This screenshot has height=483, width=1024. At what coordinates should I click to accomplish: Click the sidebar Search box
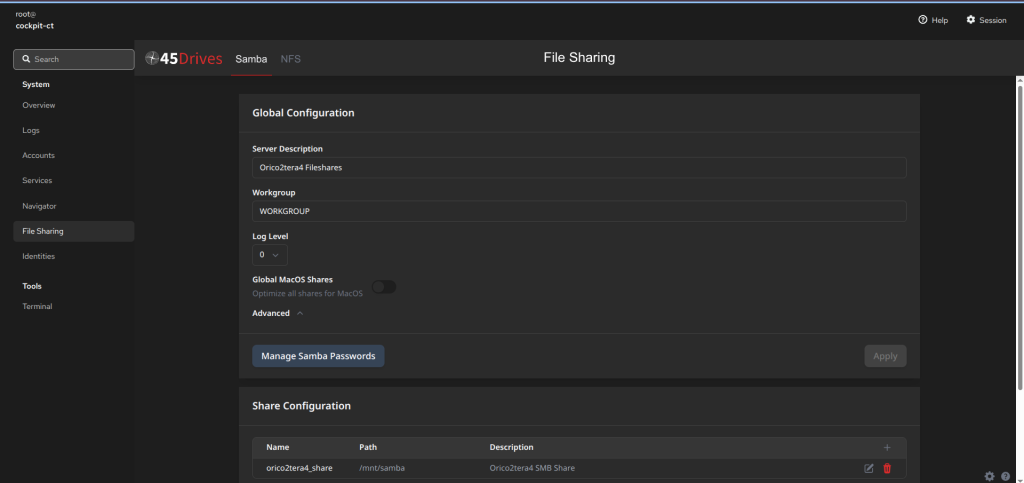pyautogui.click(x=74, y=59)
